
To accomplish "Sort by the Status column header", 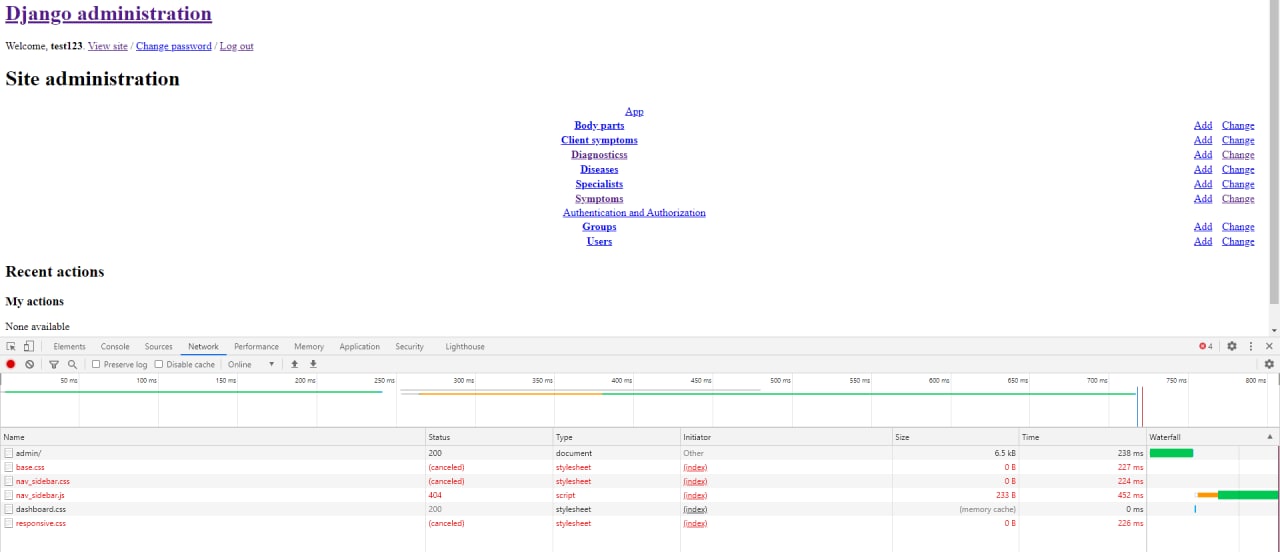I will tap(489, 437).
